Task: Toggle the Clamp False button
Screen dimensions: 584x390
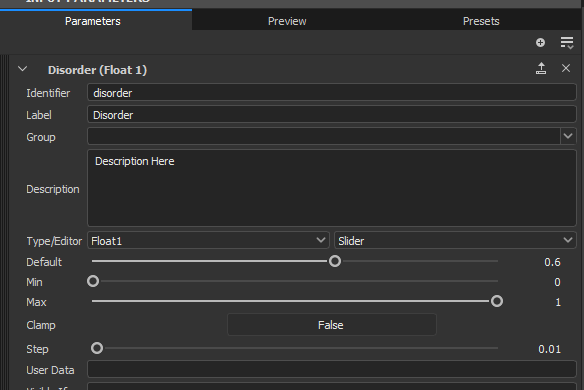Action: tap(331, 325)
